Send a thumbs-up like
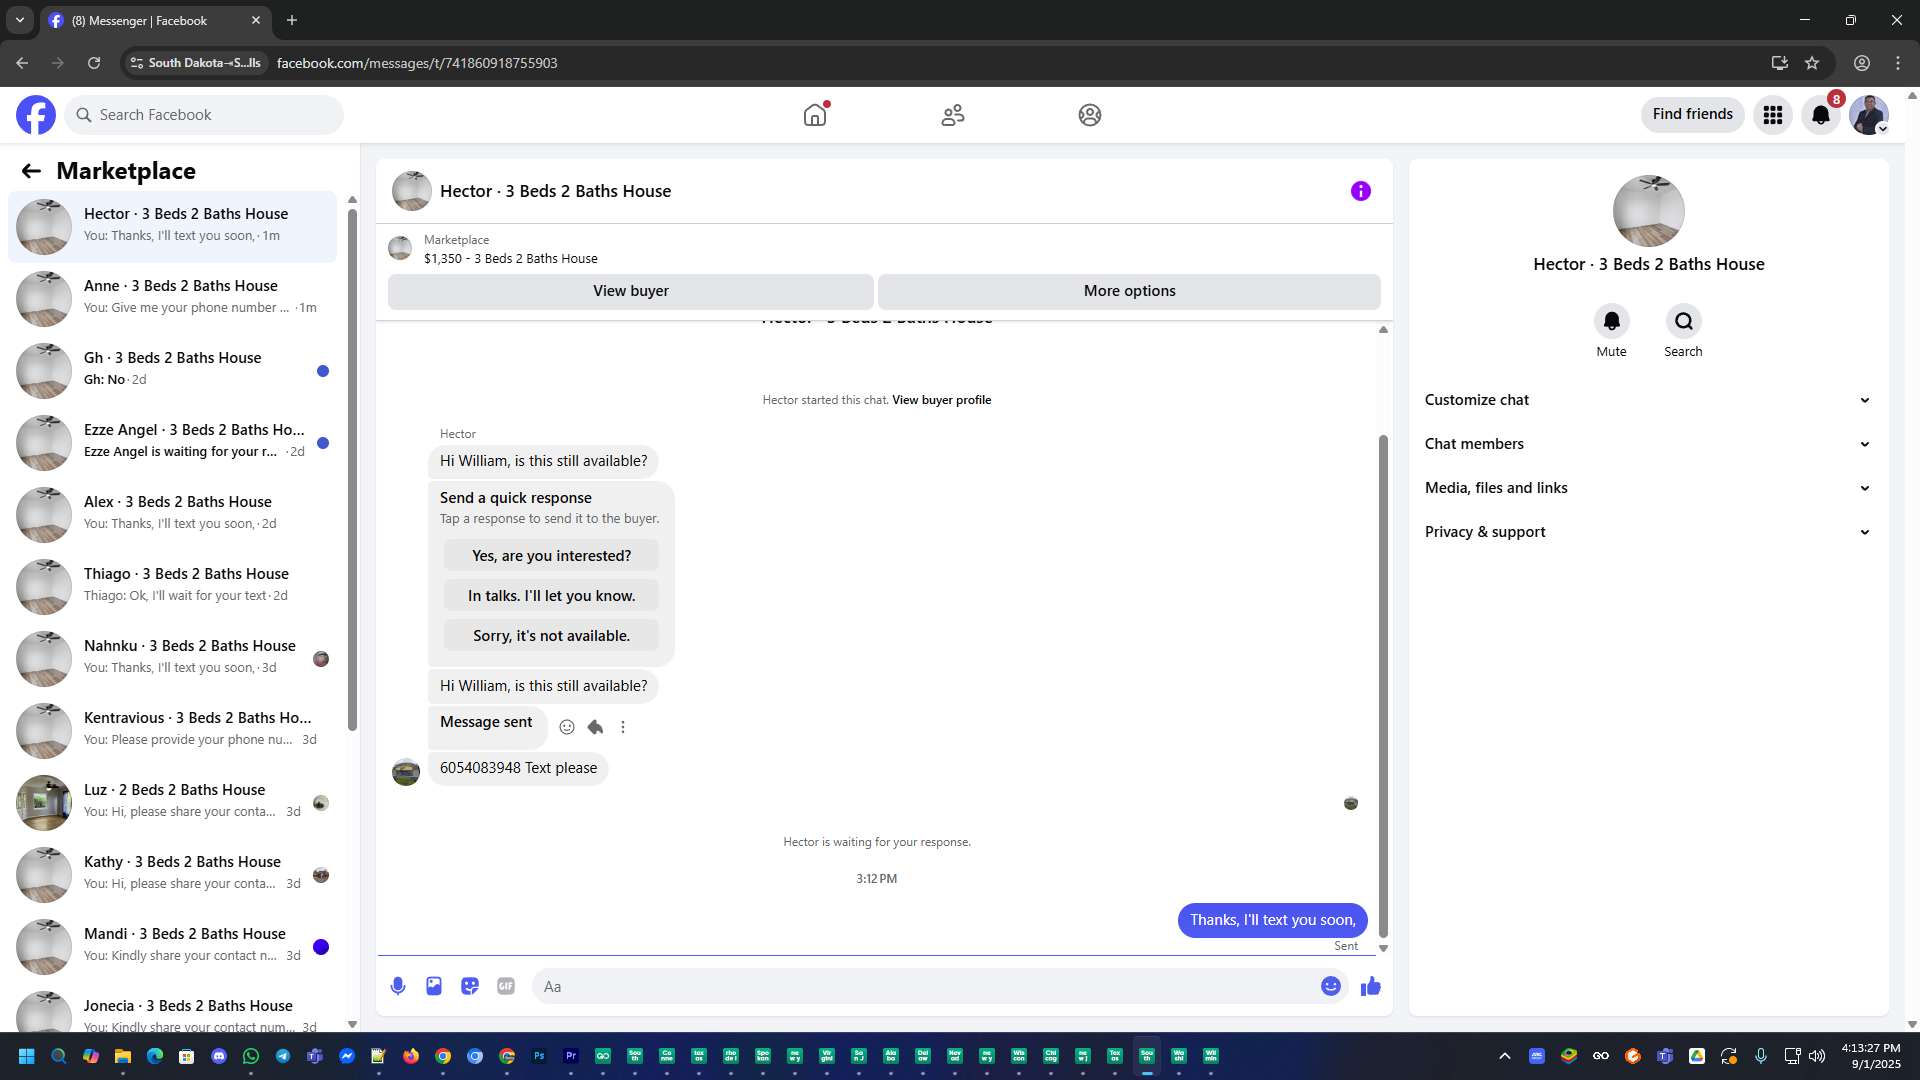Screen dimensions: 1920x1080 pyautogui.click(x=1370, y=986)
